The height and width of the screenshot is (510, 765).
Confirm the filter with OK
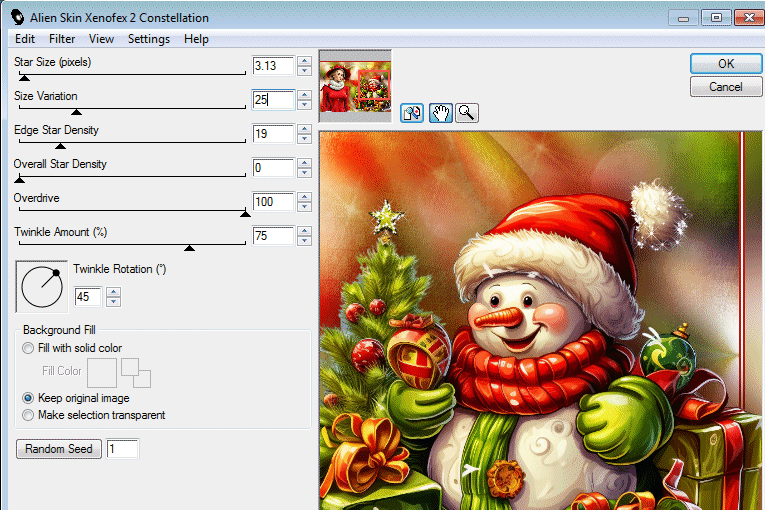click(725, 64)
